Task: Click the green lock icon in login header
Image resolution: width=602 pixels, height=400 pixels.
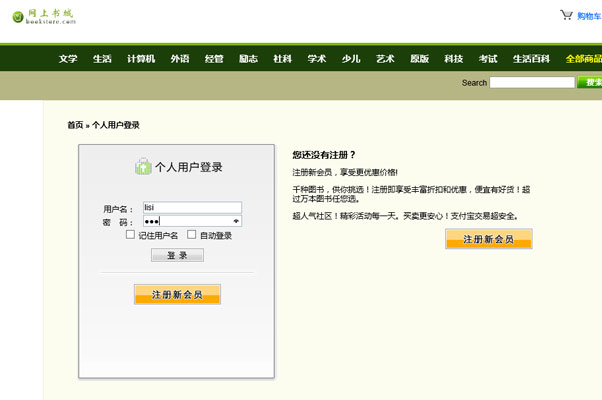Action: (141, 167)
